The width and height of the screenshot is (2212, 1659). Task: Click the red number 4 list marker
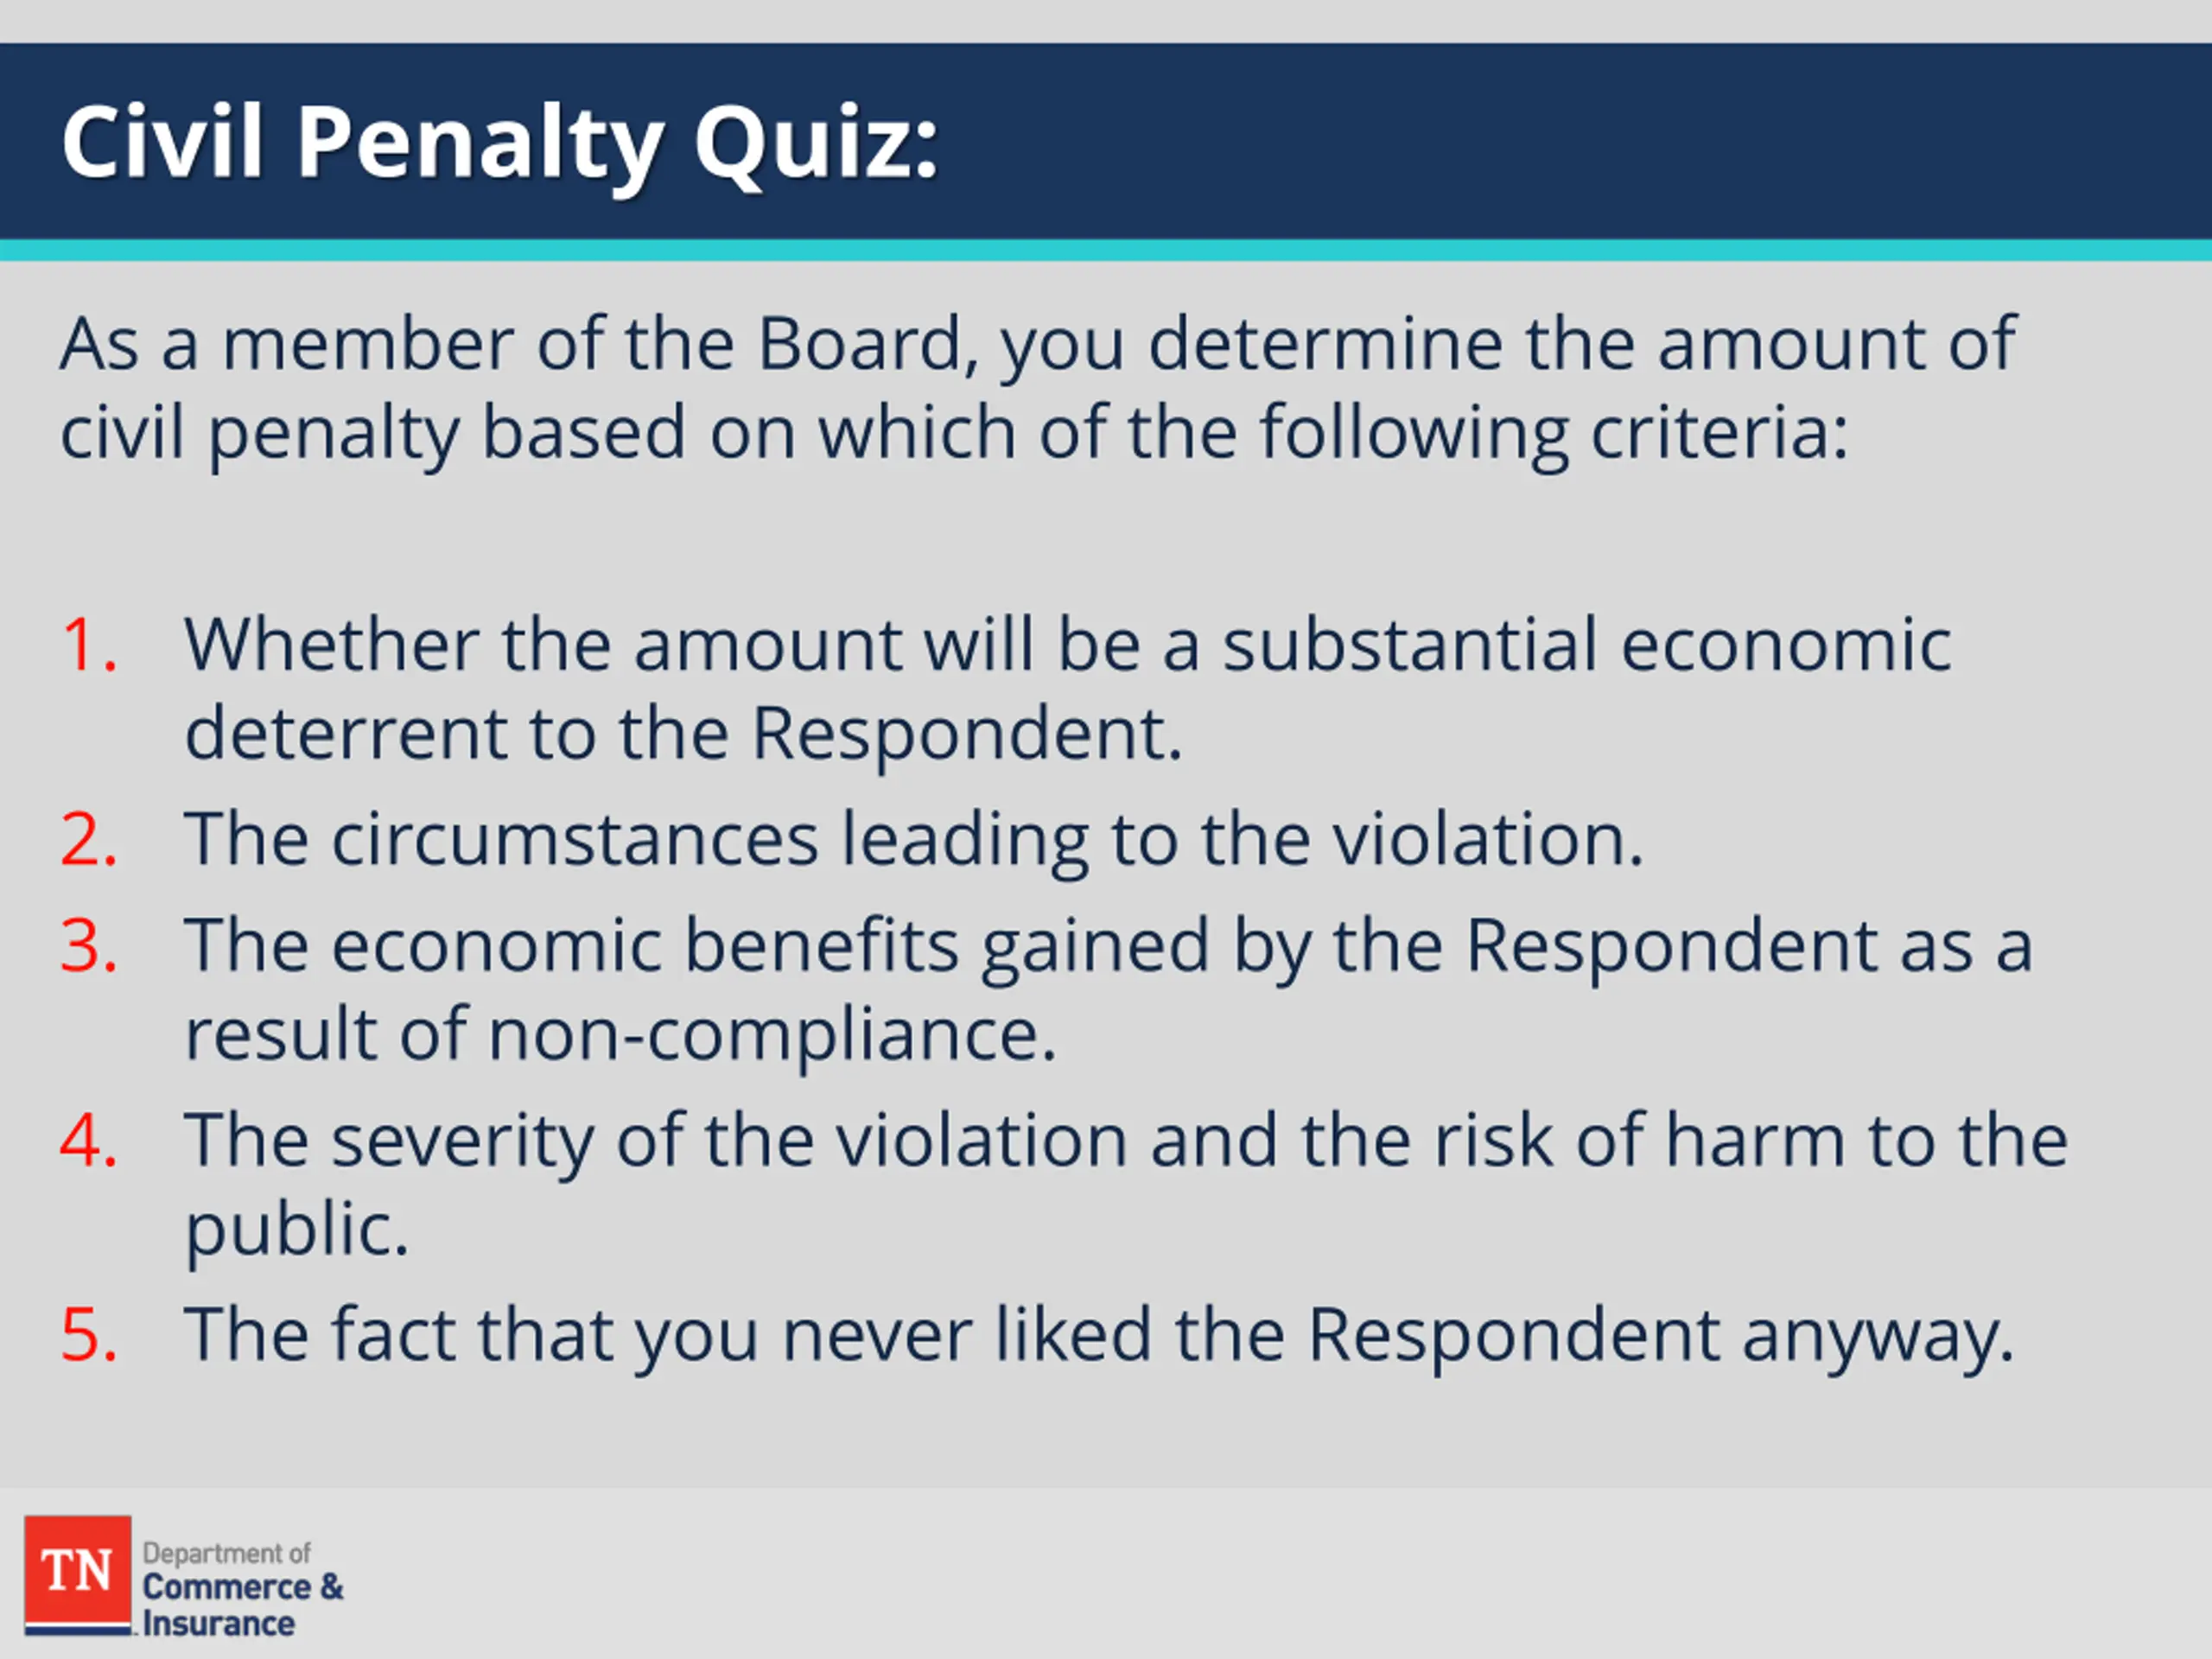[x=89, y=1139]
